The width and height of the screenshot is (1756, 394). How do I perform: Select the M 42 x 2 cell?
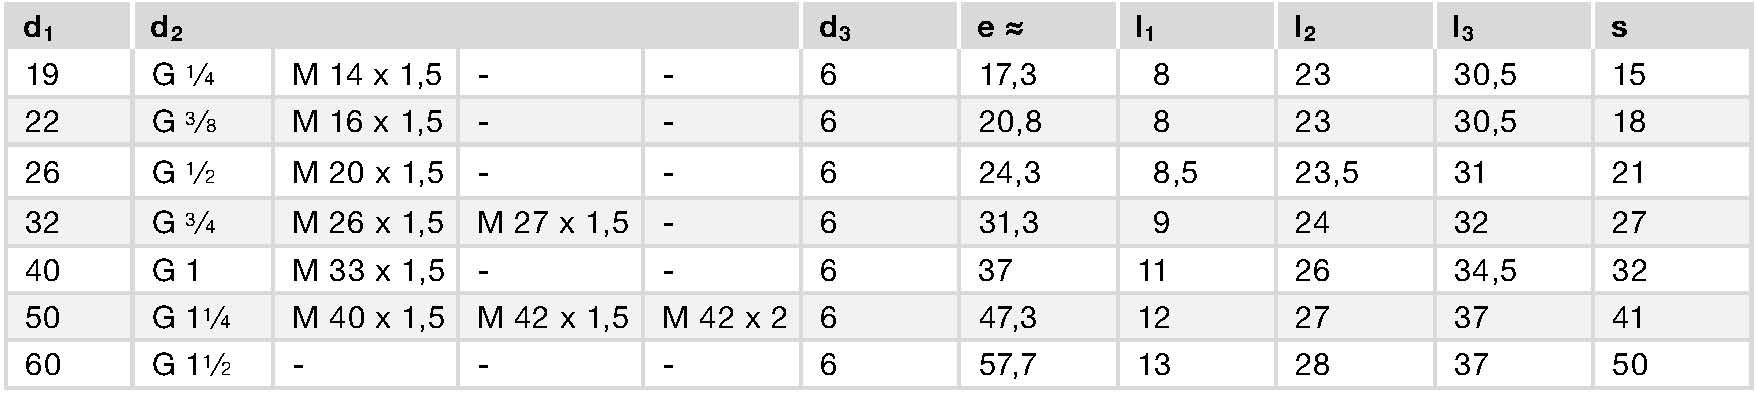click(722, 317)
